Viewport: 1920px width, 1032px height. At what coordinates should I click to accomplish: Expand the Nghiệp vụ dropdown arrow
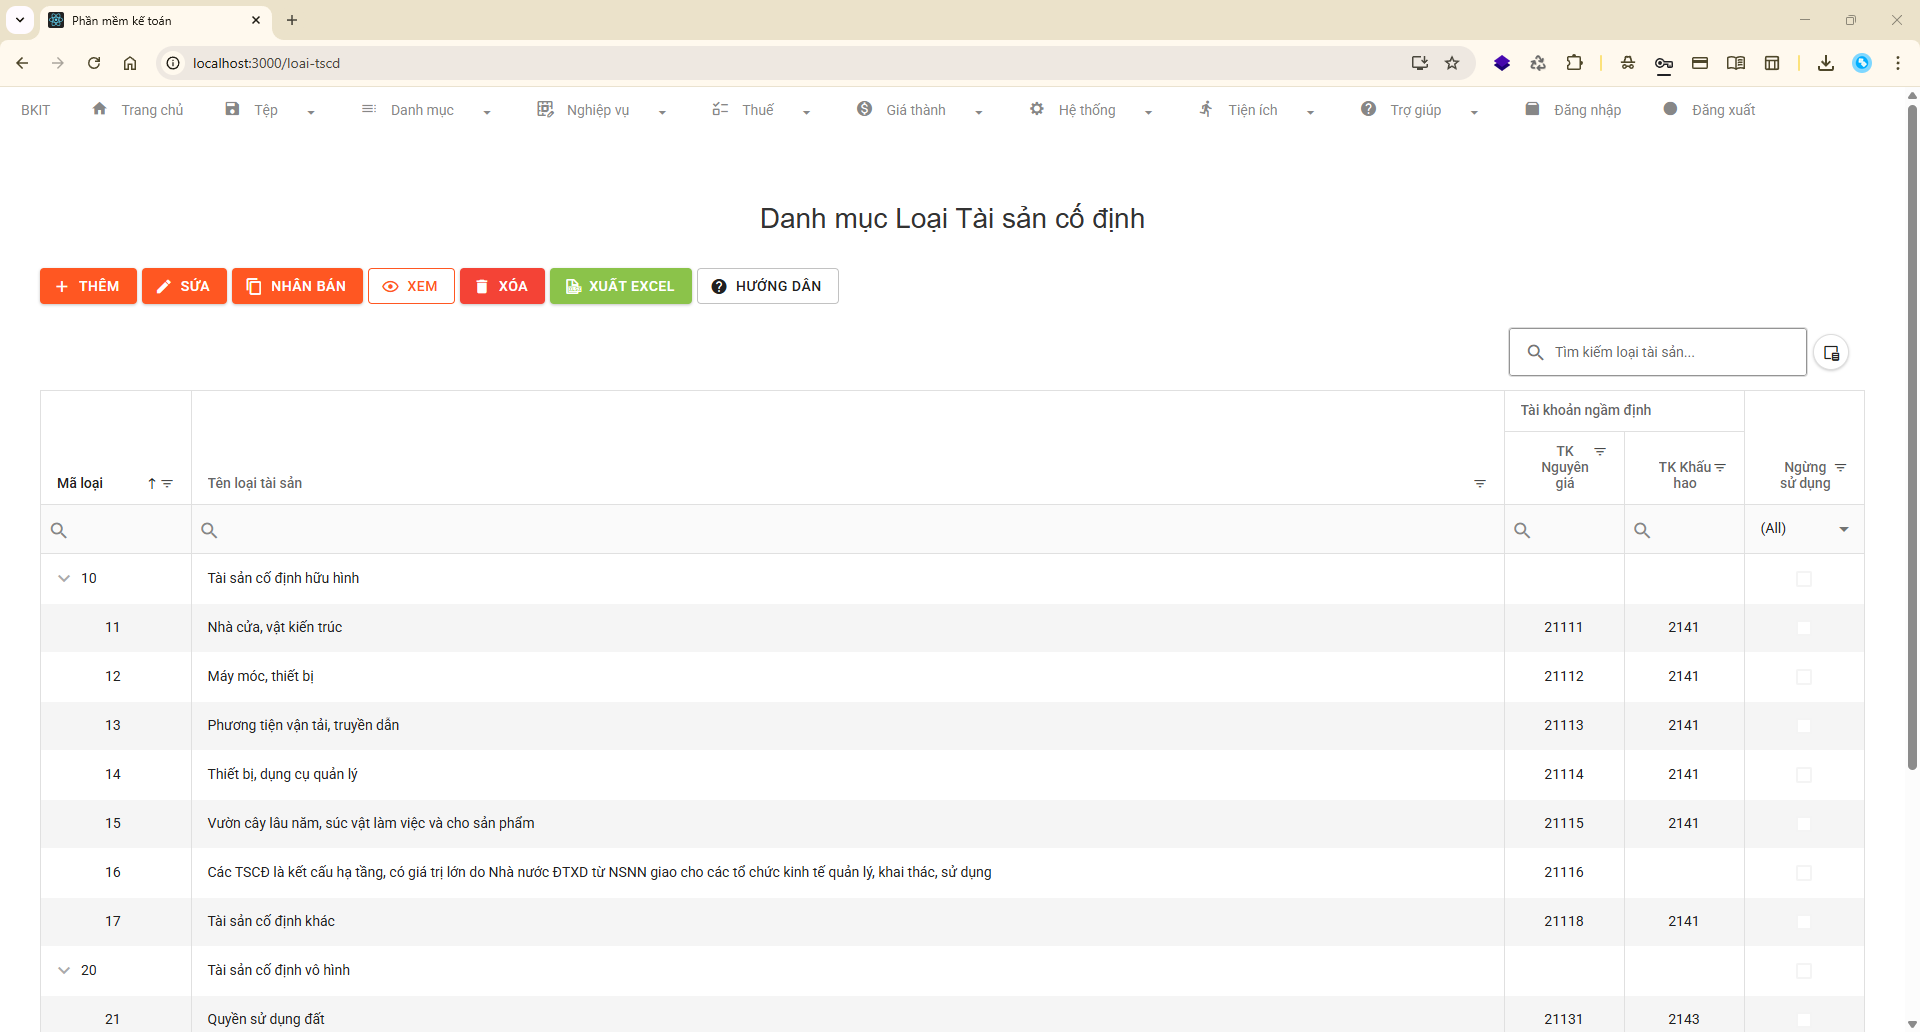(x=662, y=112)
